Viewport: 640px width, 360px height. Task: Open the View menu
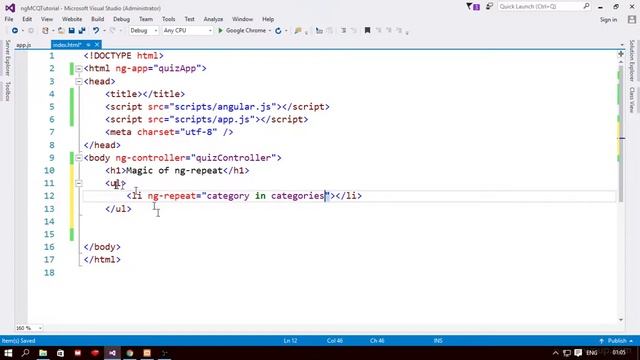(47, 19)
